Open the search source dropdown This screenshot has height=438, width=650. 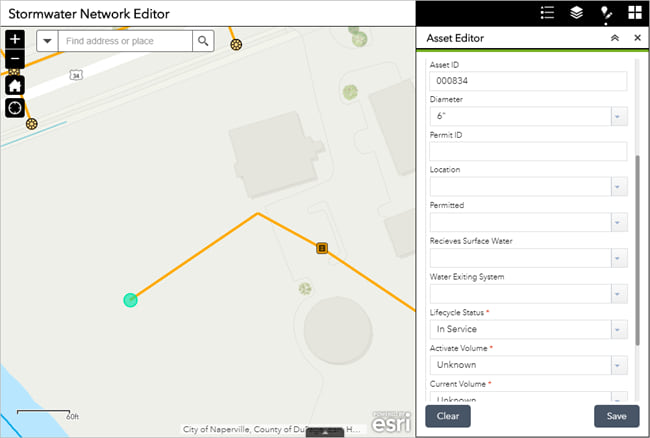(x=47, y=41)
